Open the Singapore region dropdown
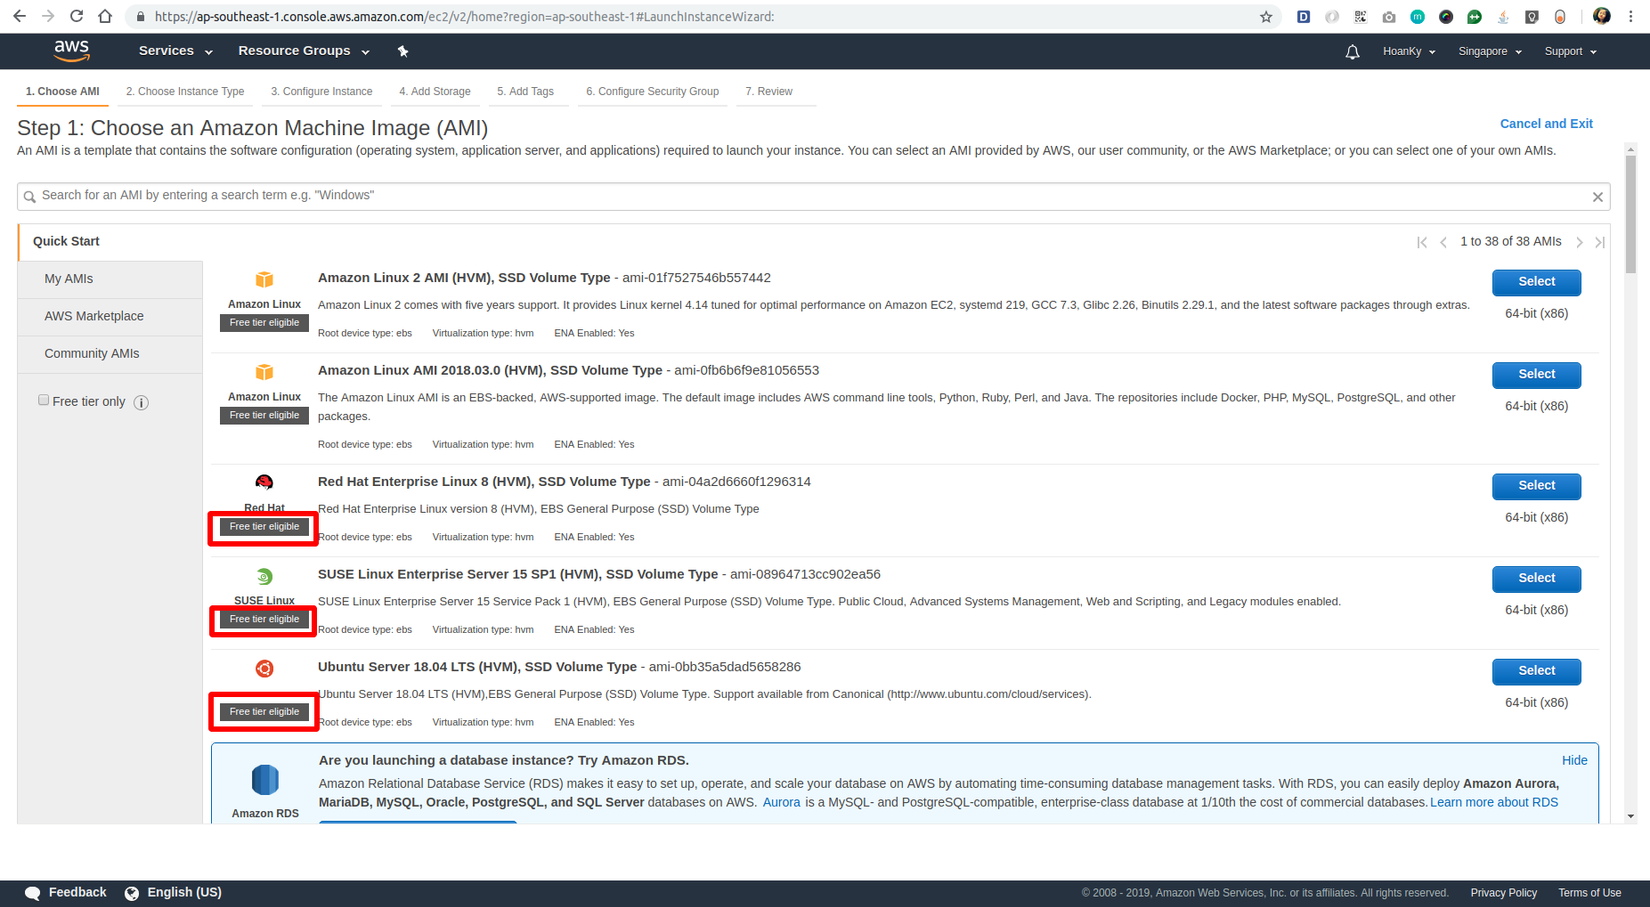 click(x=1490, y=52)
